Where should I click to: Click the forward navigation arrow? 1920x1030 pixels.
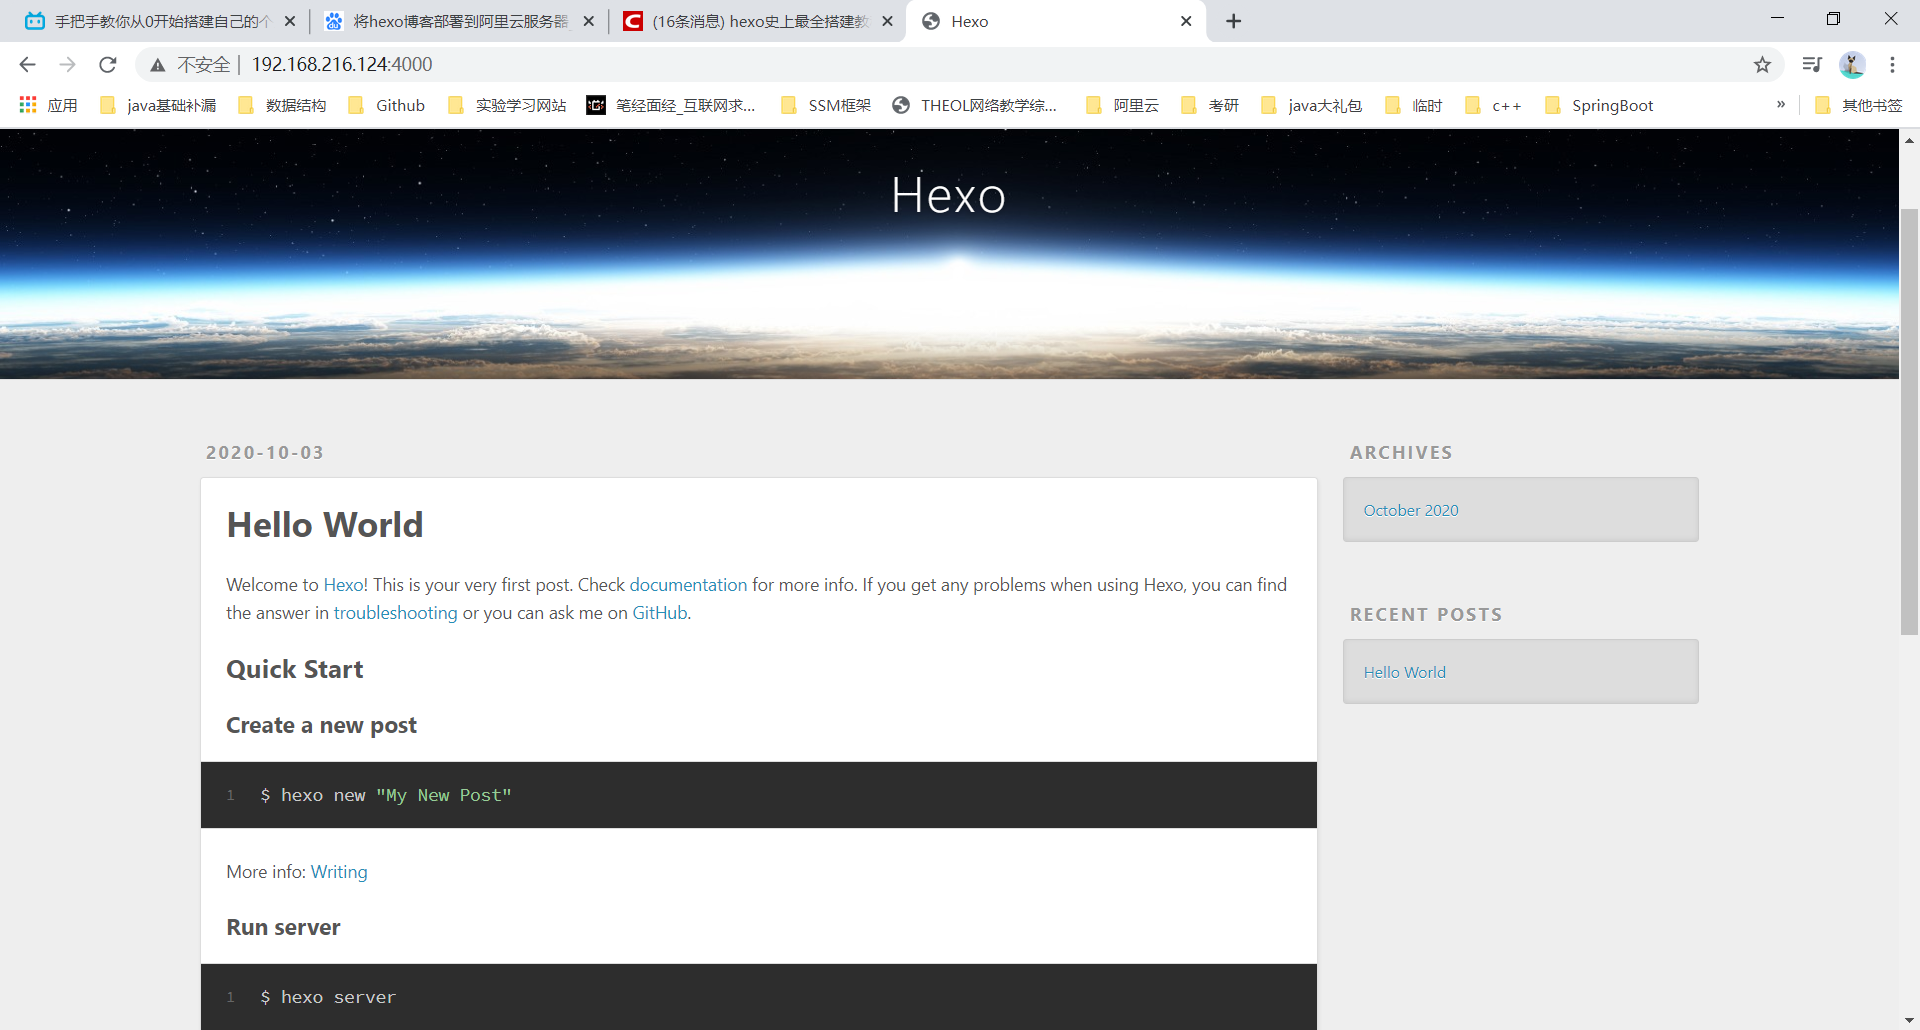coord(67,65)
